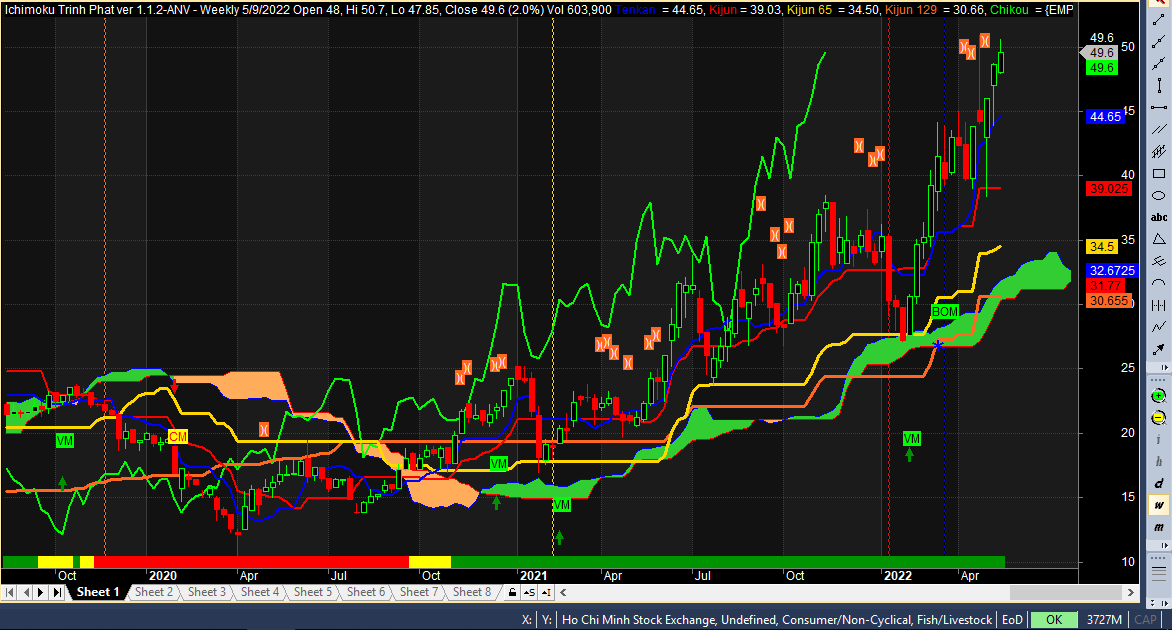
Task: Select the horizontal line drawing tool
Action: coord(1159,107)
